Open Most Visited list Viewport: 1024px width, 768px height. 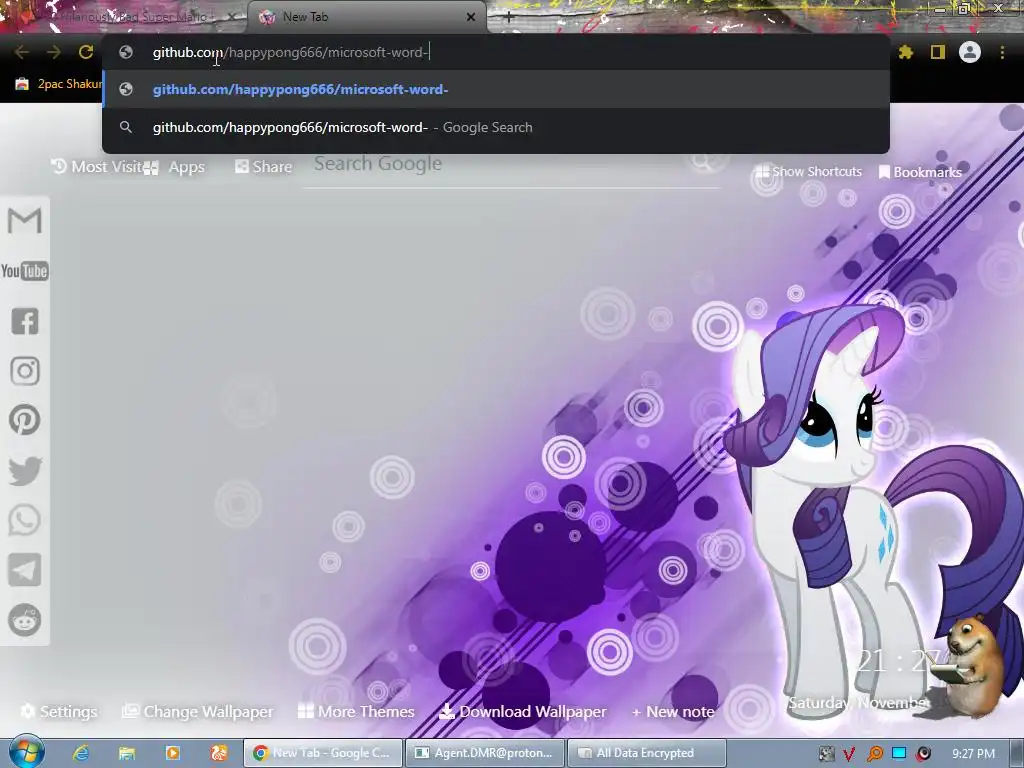pyautogui.click(x=97, y=167)
